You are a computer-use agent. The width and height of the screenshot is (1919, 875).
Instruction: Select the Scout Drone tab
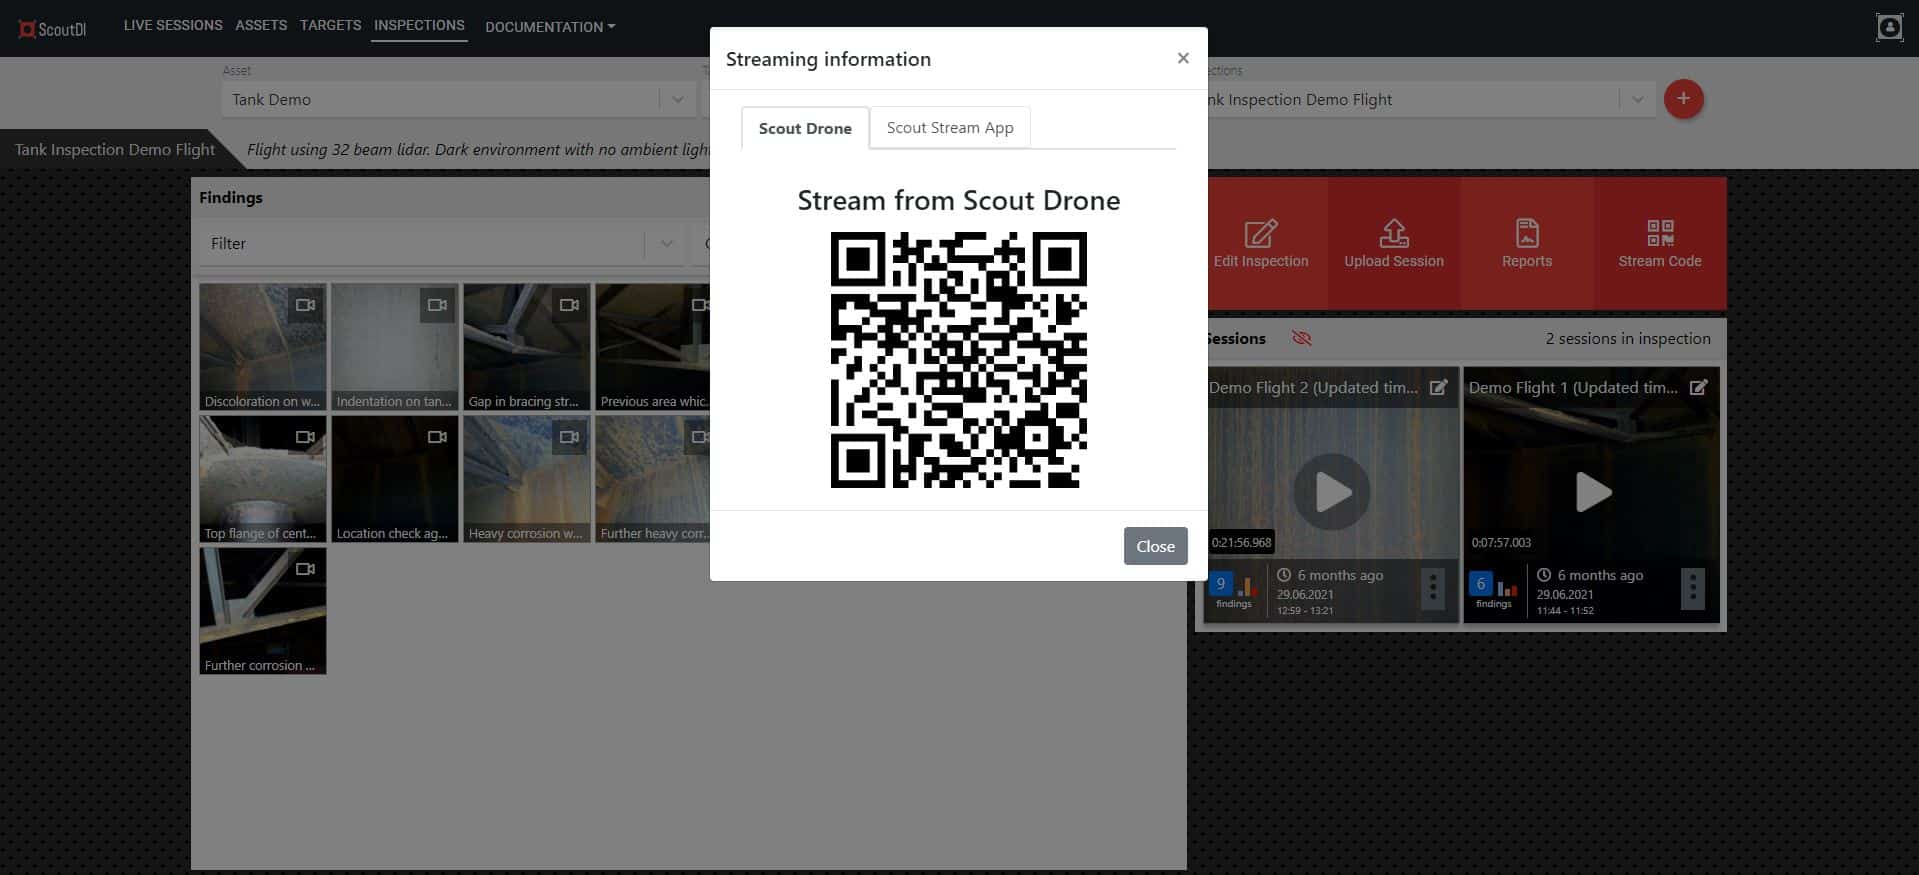[805, 128]
